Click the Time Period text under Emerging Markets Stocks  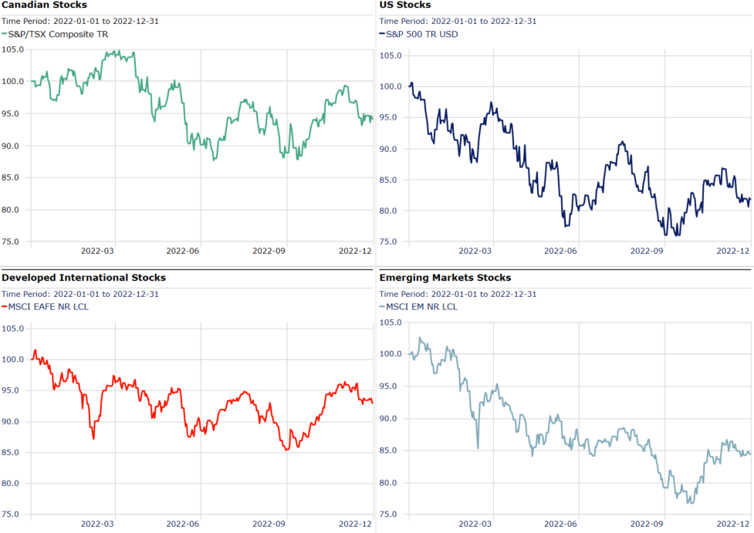[x=458, y=294]
